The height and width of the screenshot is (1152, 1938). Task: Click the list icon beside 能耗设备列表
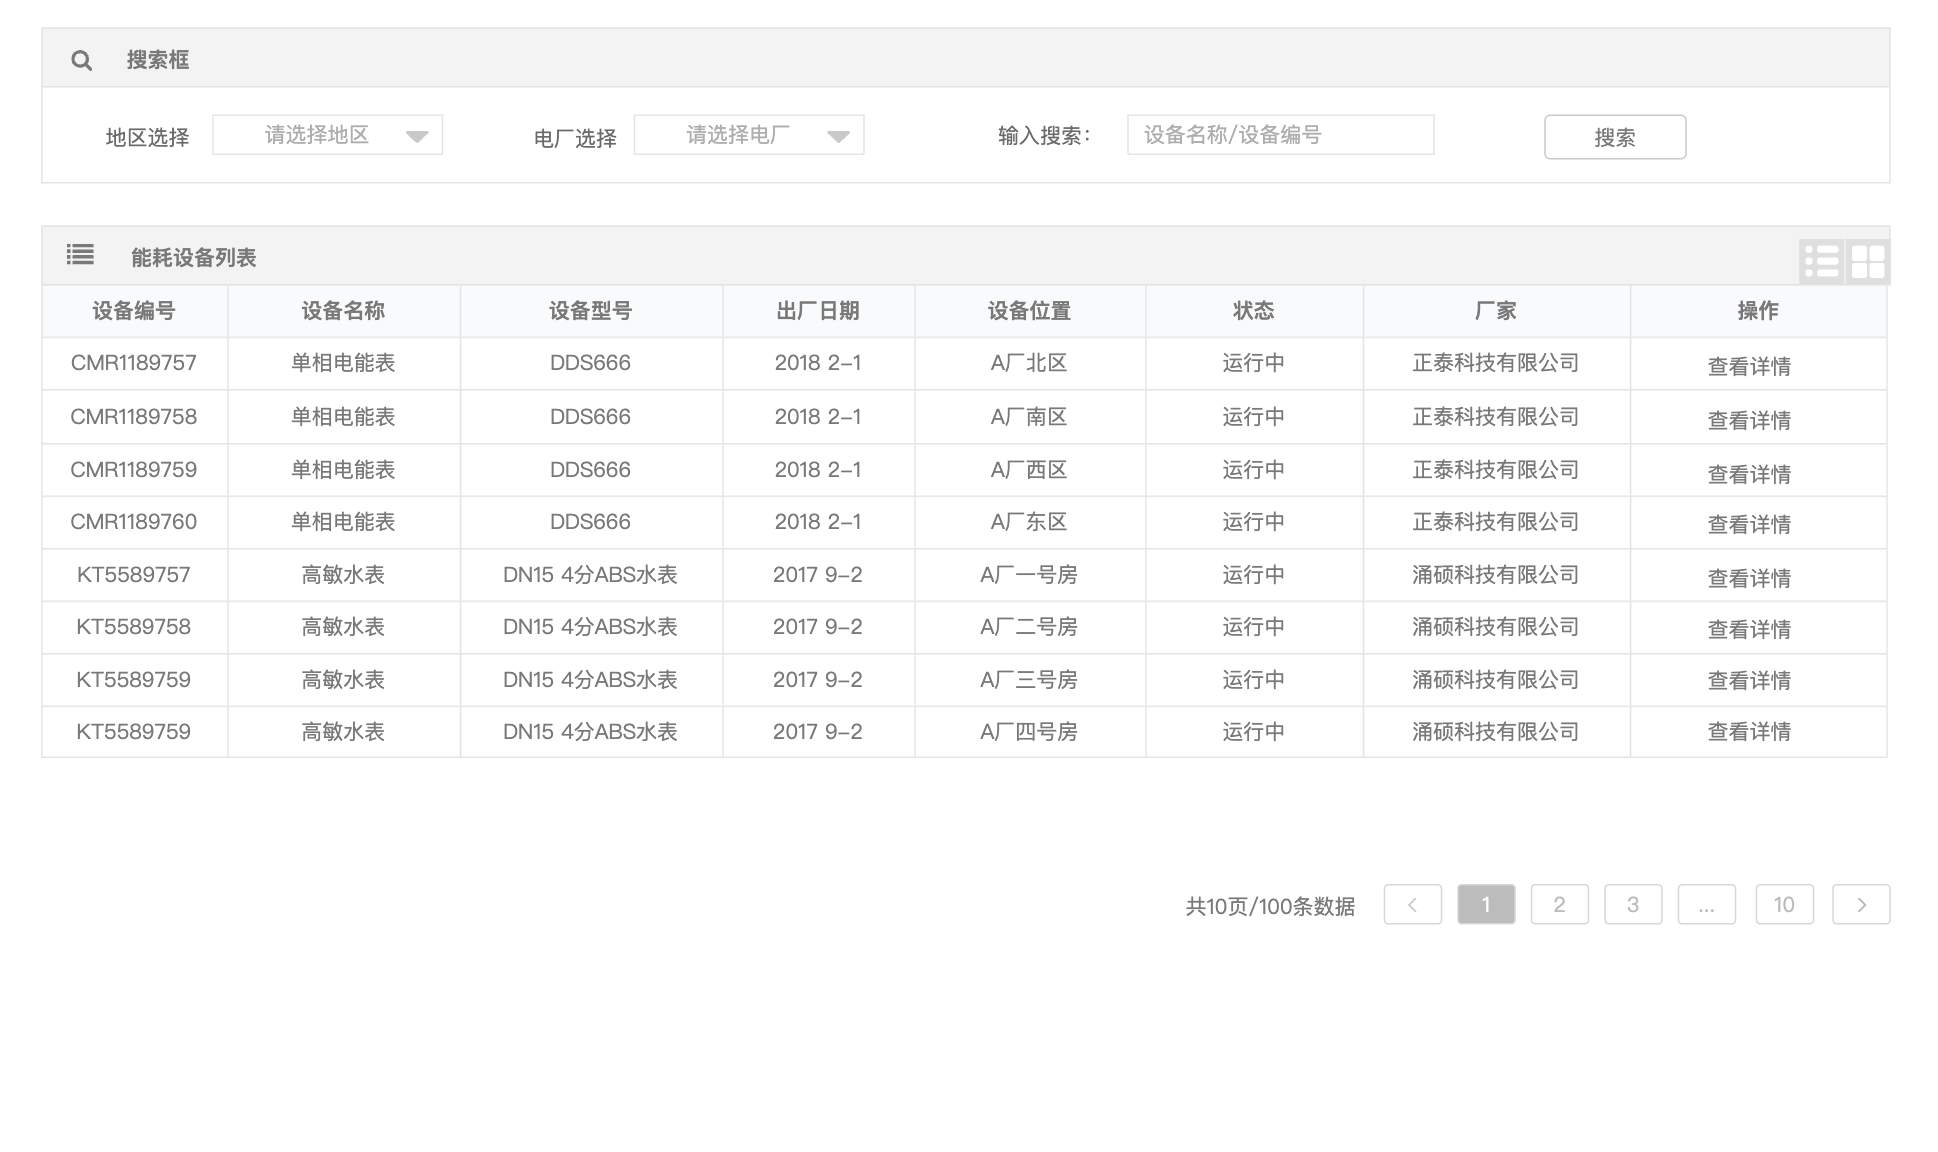pos(80,255)
